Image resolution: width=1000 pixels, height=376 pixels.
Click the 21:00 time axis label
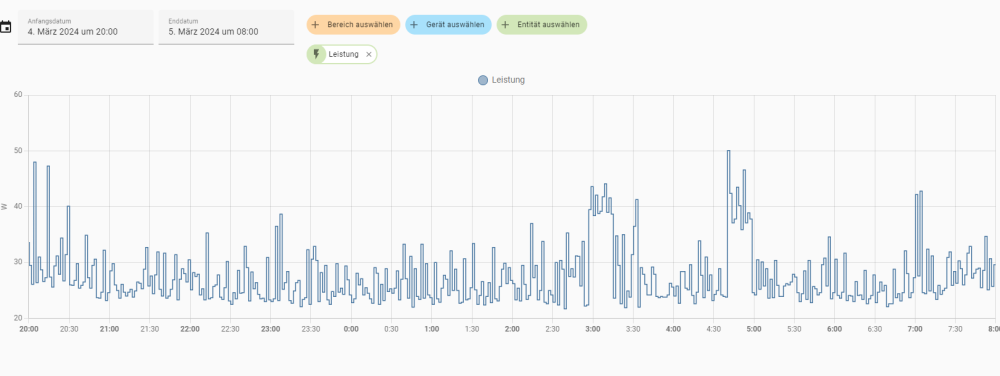pos(109,329)
